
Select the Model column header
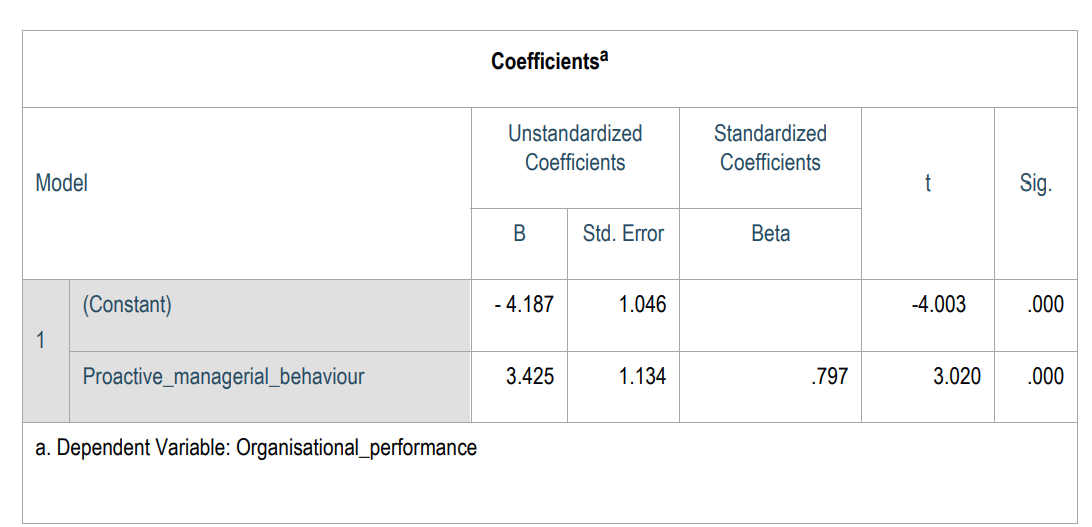[62, 184]
